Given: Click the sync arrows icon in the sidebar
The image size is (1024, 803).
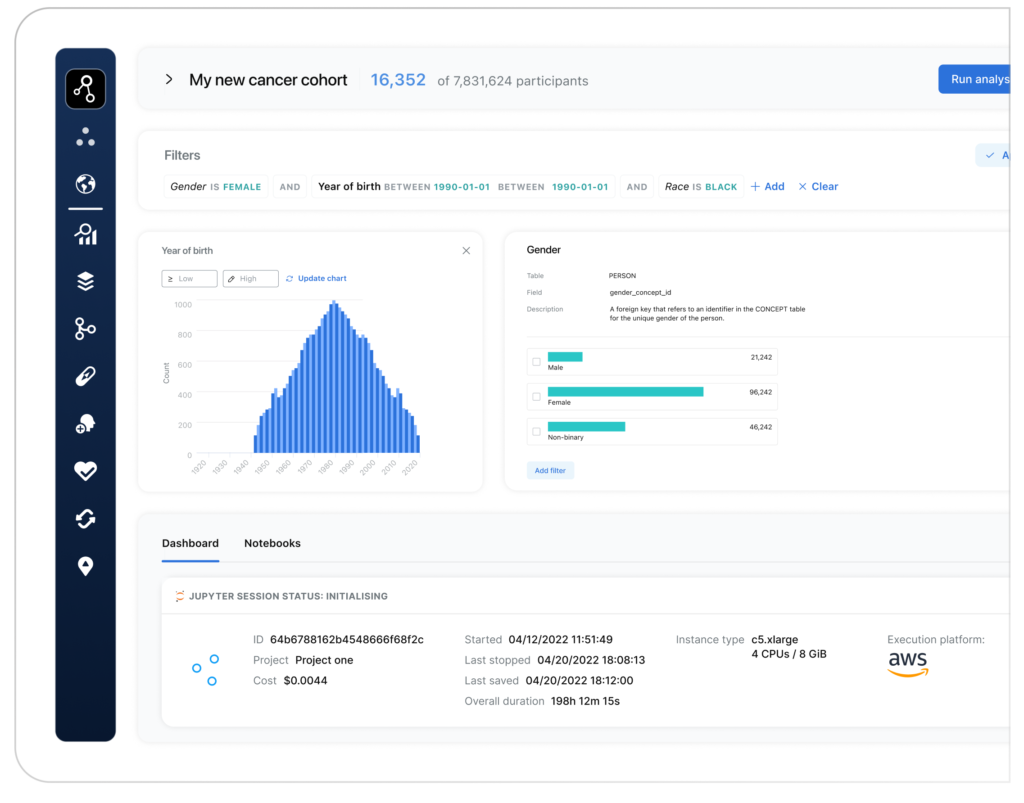Looking at the screenshot, I should pos(85,518).
